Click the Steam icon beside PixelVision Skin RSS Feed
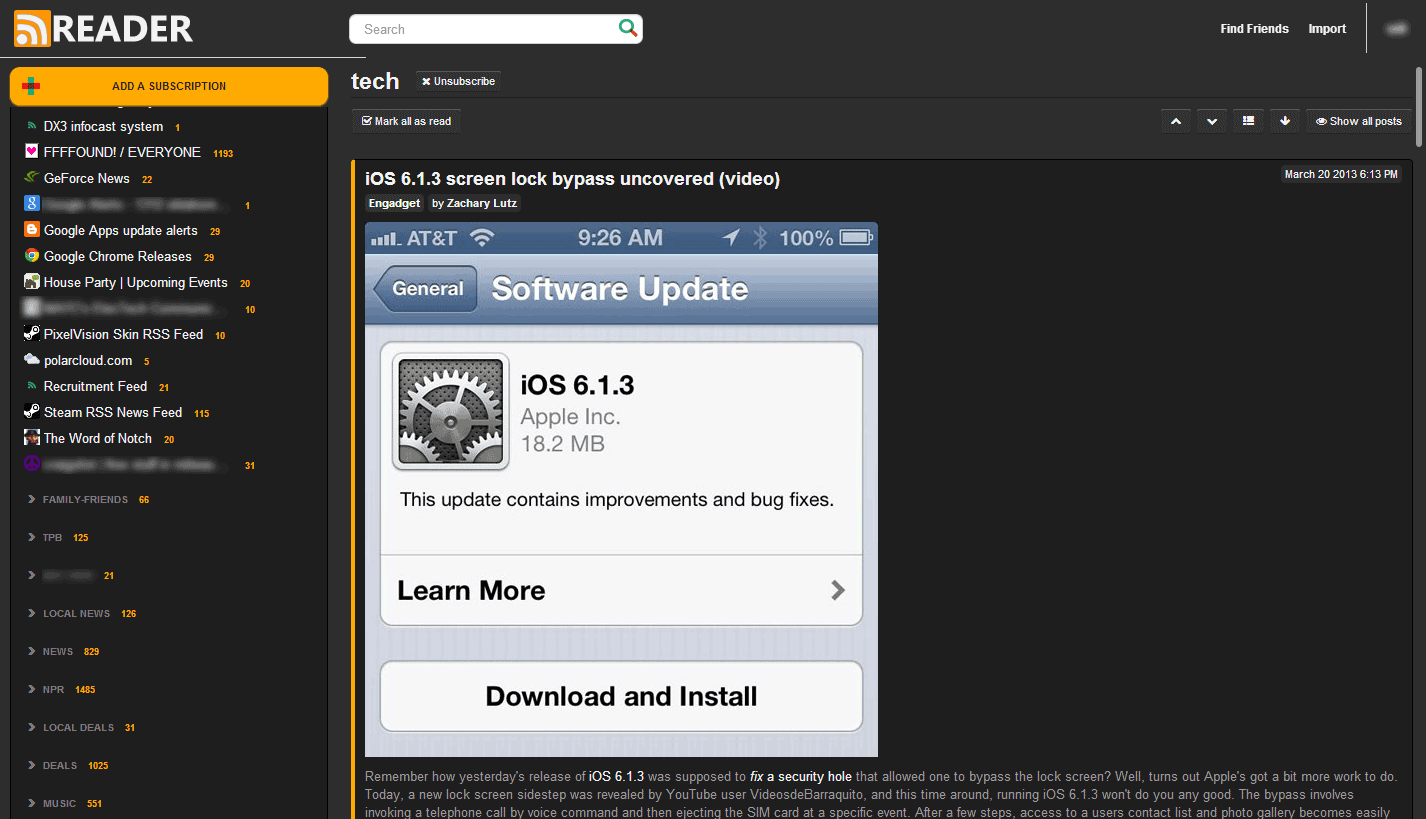 pos(31,334)
